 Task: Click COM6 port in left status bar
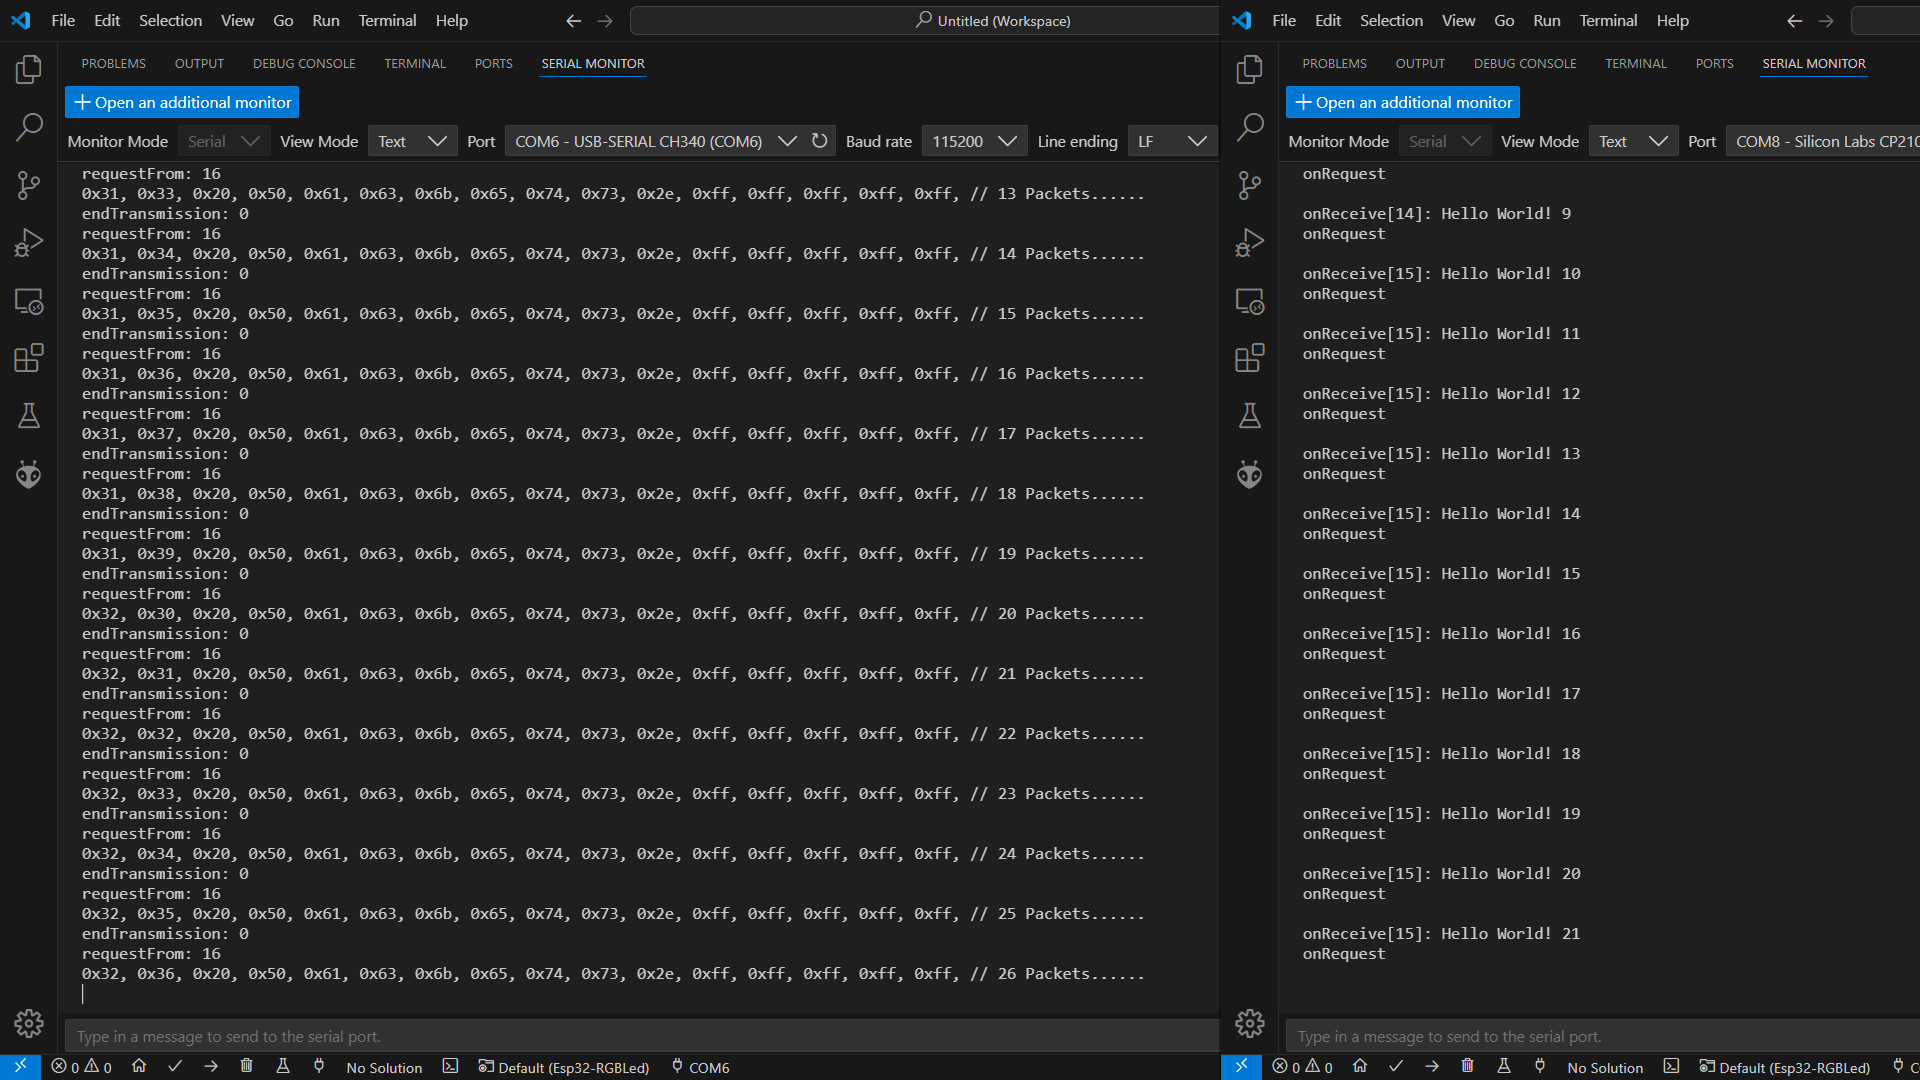pyautogui.click(x=700, y=1067)
